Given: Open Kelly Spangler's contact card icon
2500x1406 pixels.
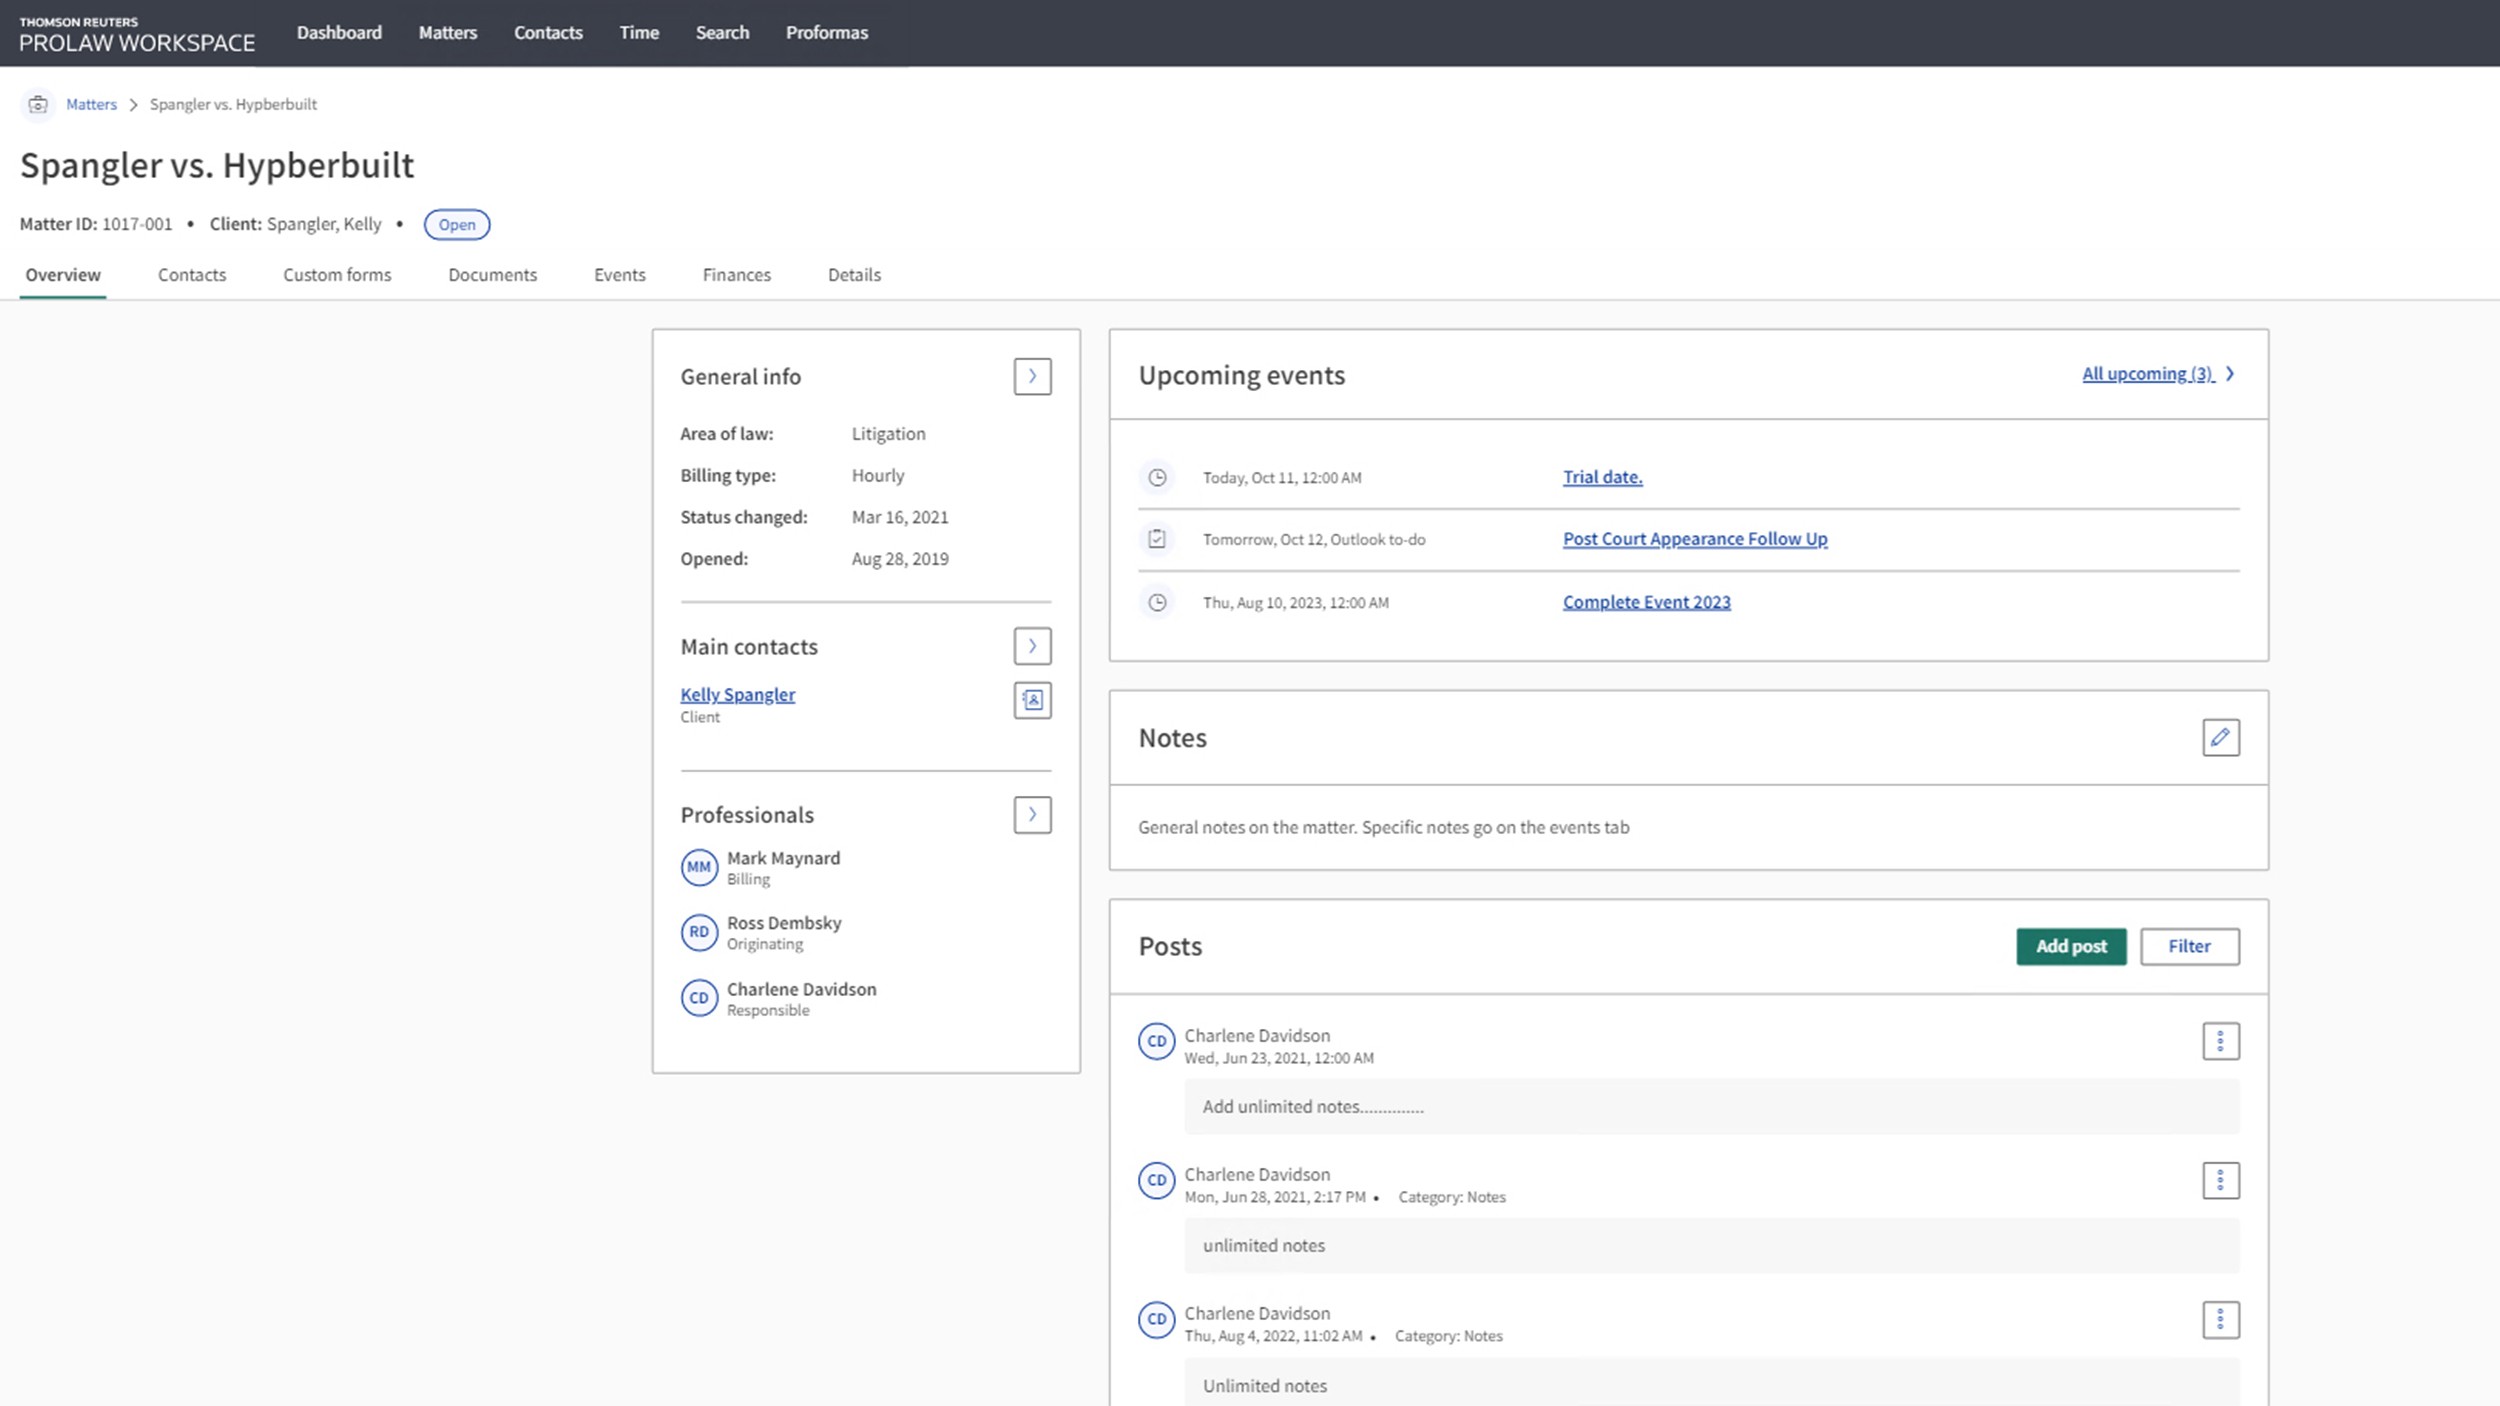Looking at the screenshot, I should click(x=1032, y=700).
